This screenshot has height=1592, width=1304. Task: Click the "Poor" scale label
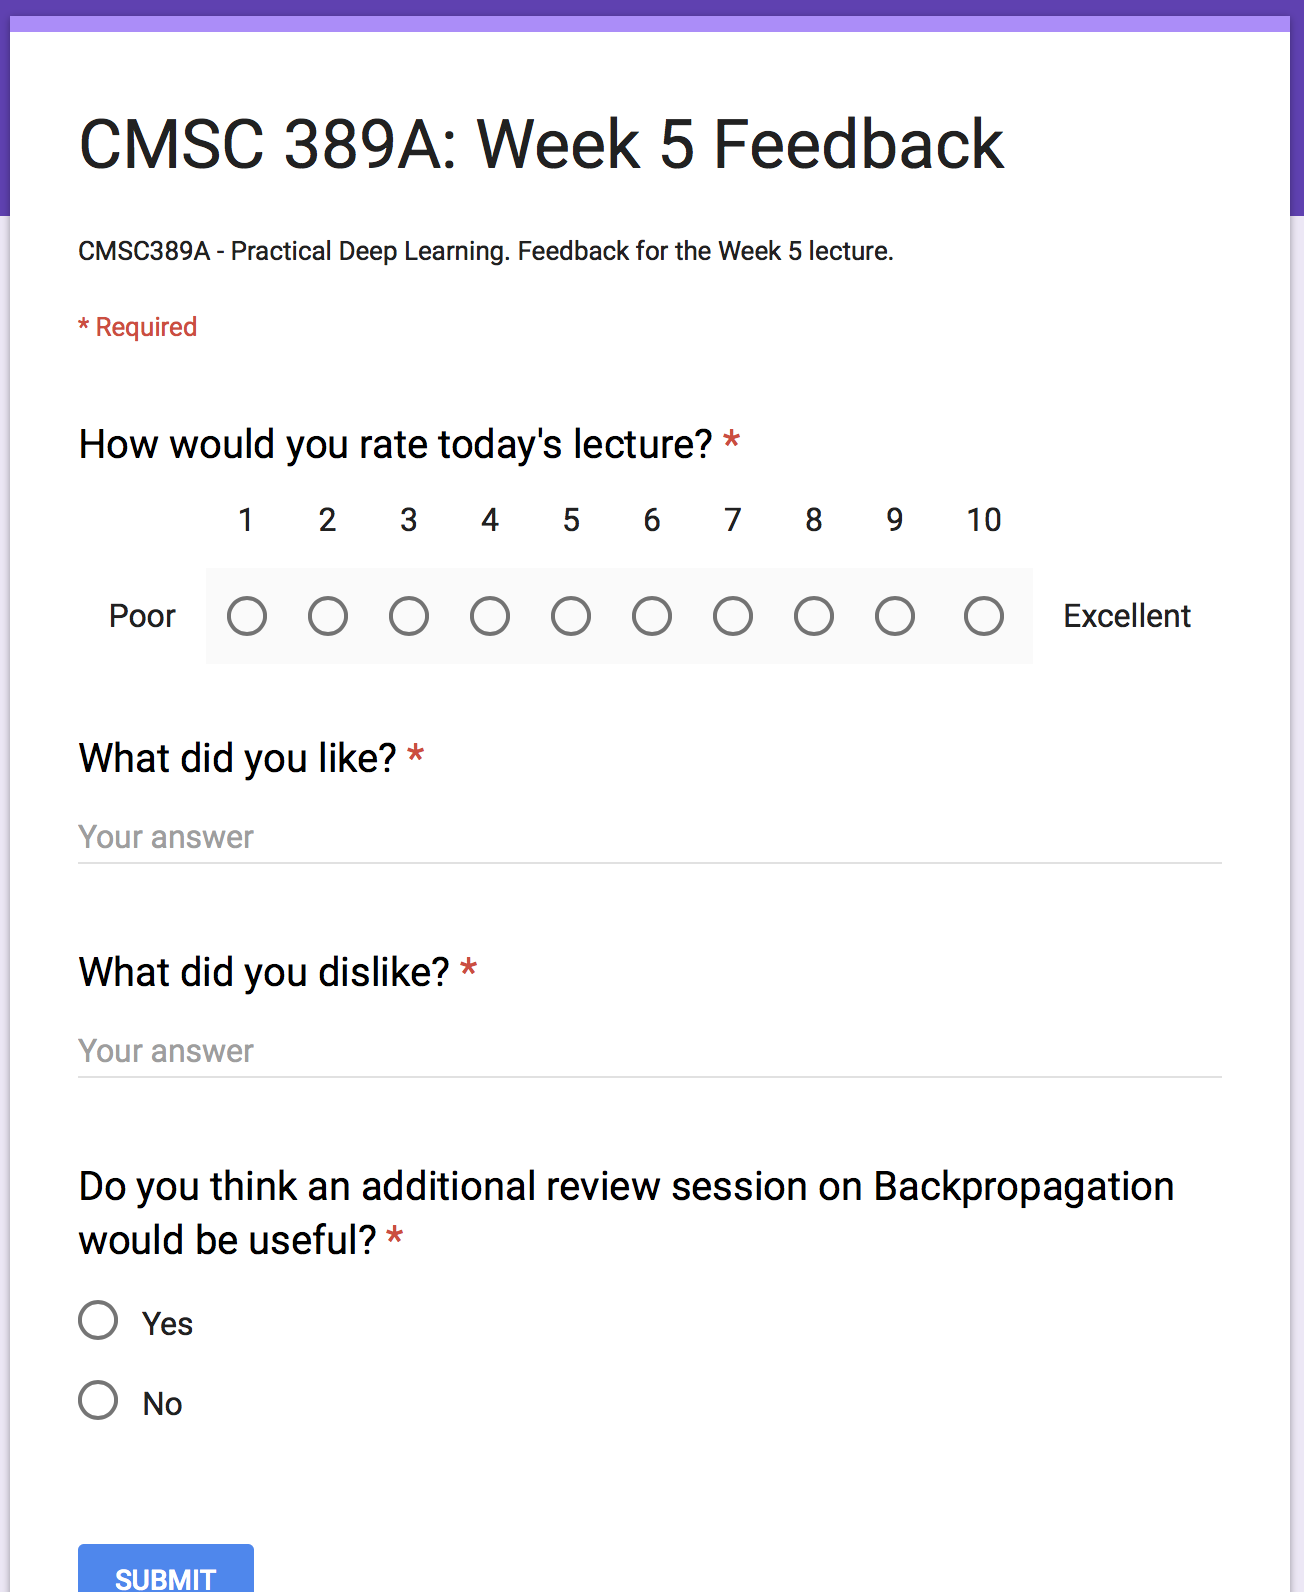click(142, 616)
